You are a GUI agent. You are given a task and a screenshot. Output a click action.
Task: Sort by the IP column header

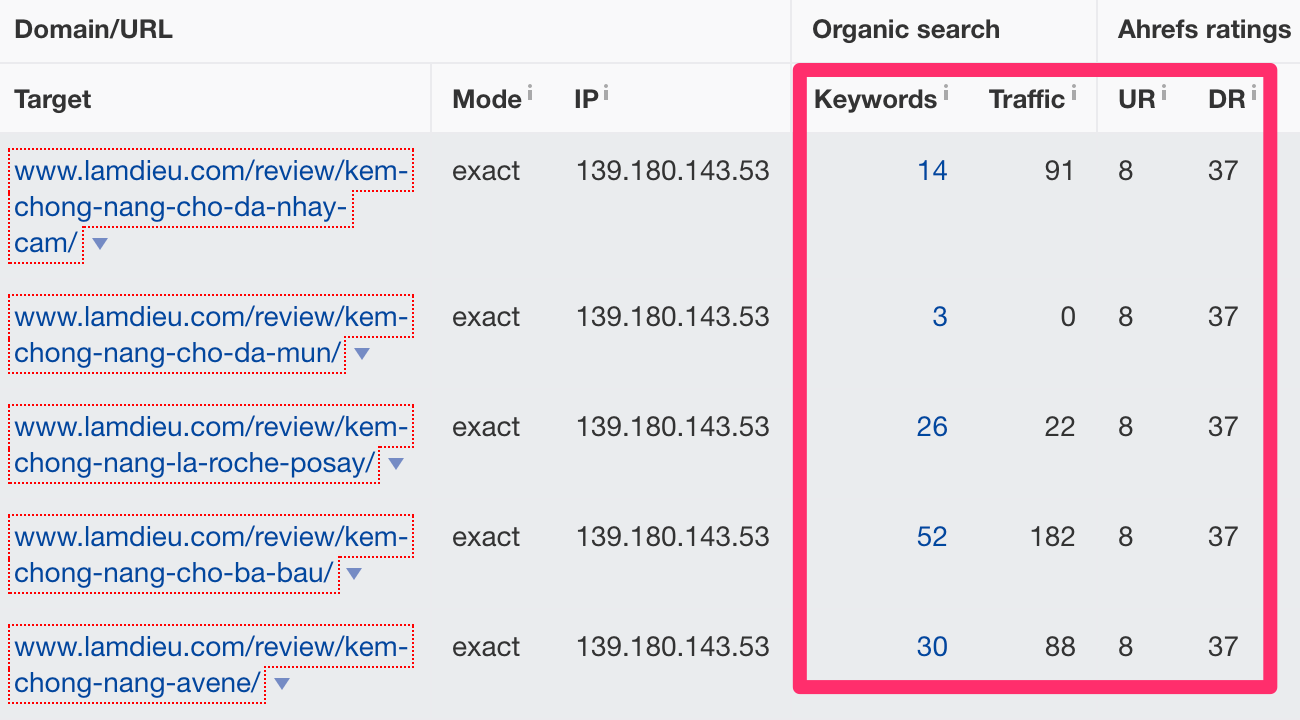[x=586, y=99]
